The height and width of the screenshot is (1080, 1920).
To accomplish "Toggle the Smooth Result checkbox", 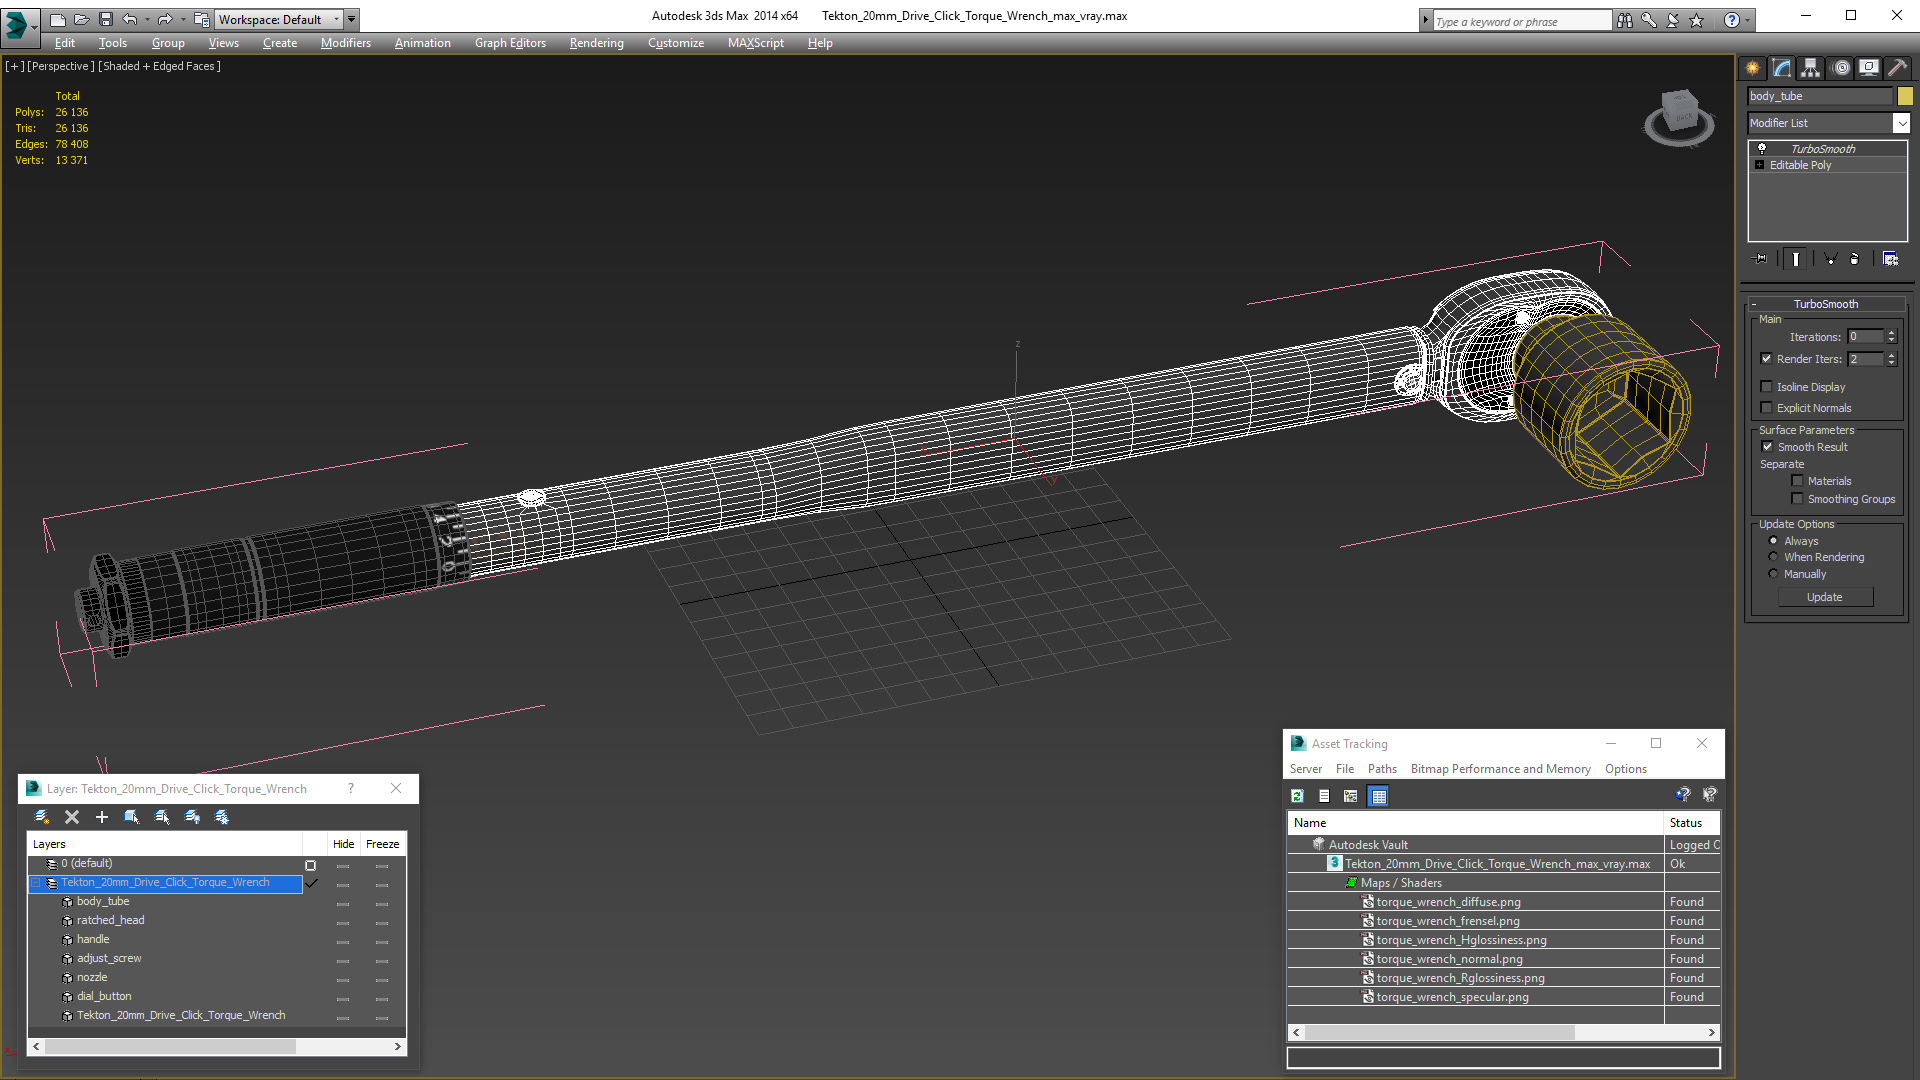I will 1767,447.
